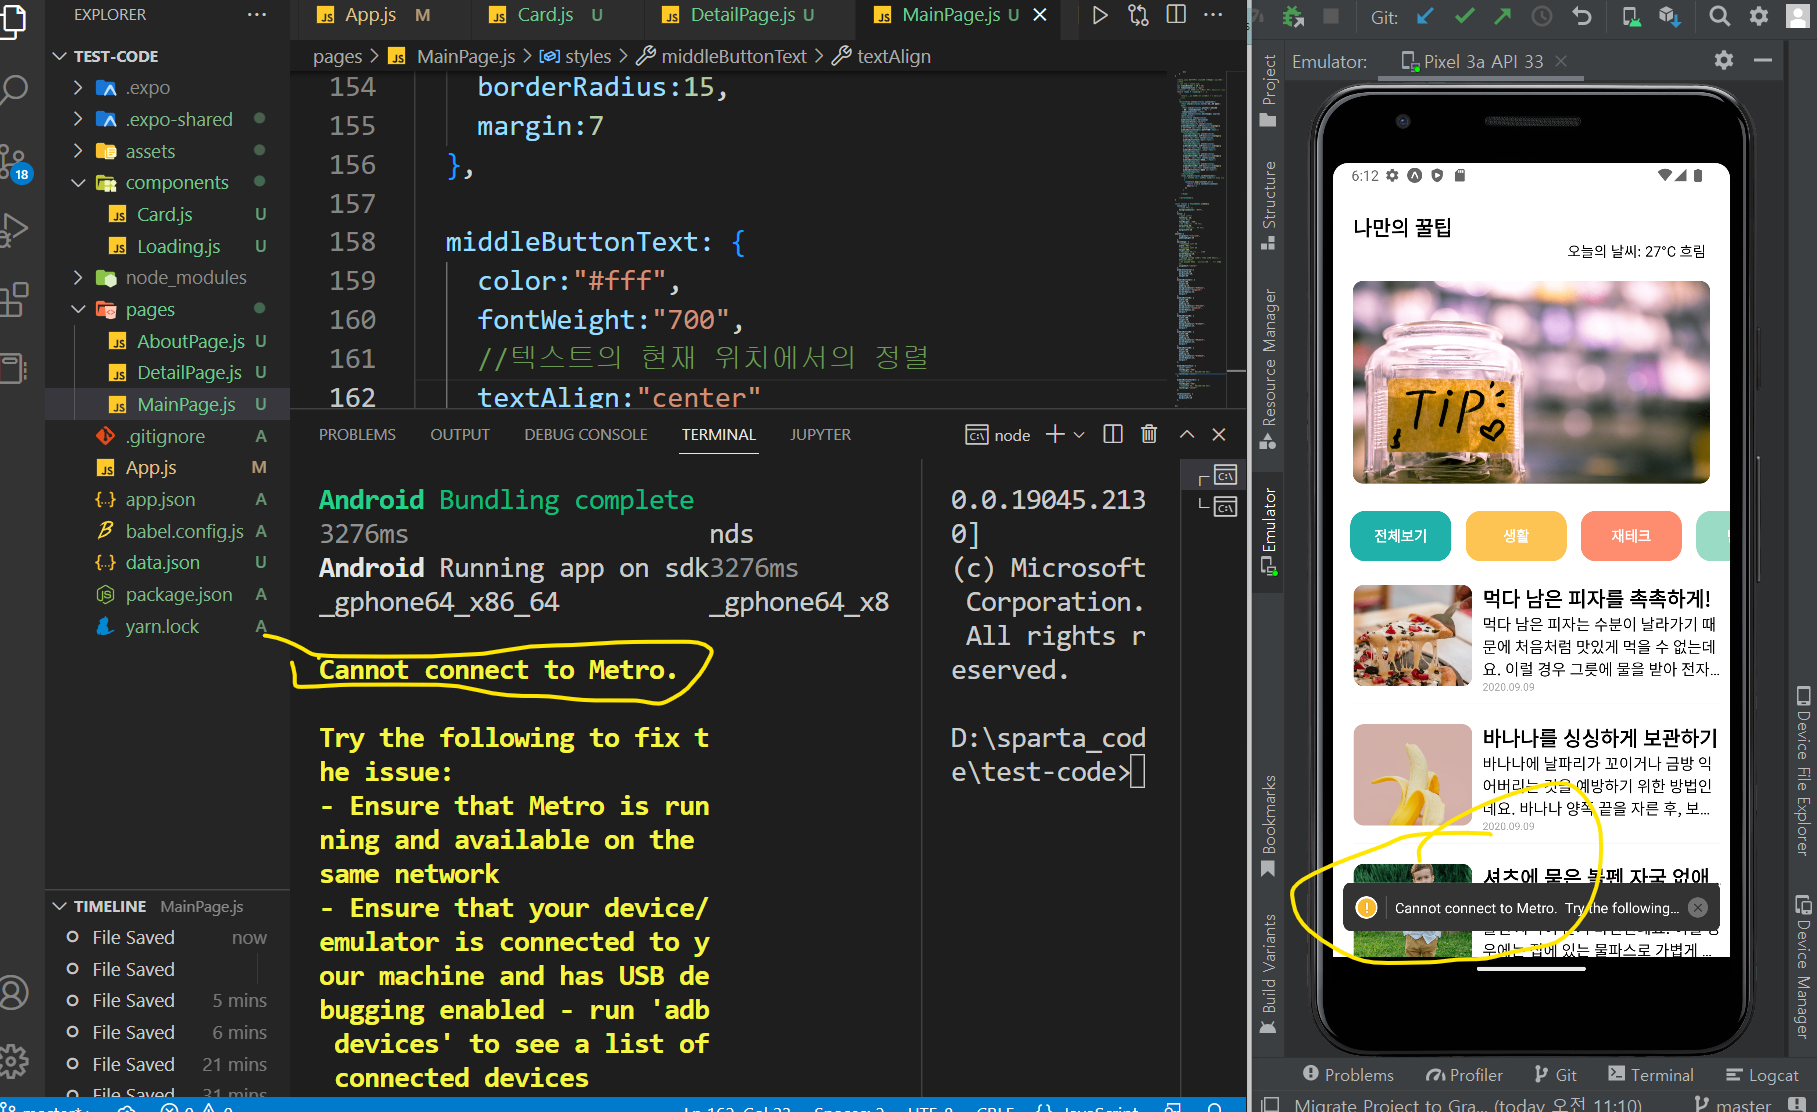Open Search view in VS Code activity bar
The width and height of the screenshot is (1817, 1112).
[x=14, y=90]
